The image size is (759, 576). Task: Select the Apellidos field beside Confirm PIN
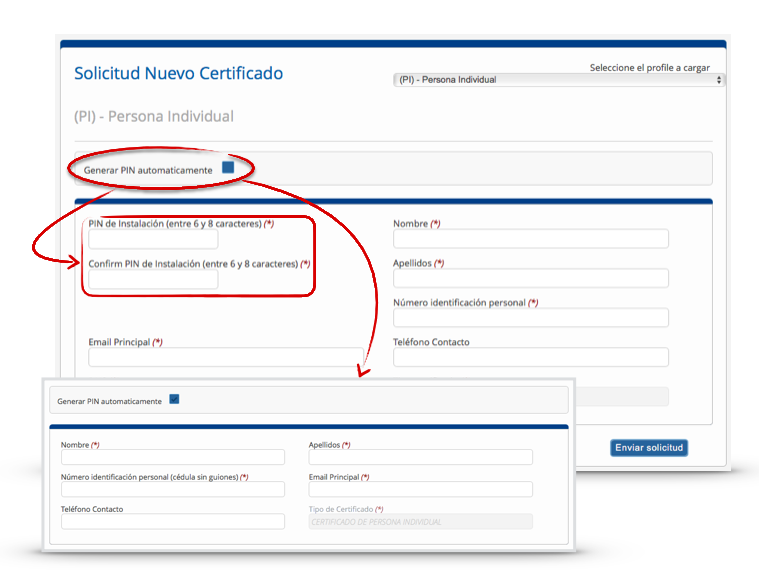530,278
